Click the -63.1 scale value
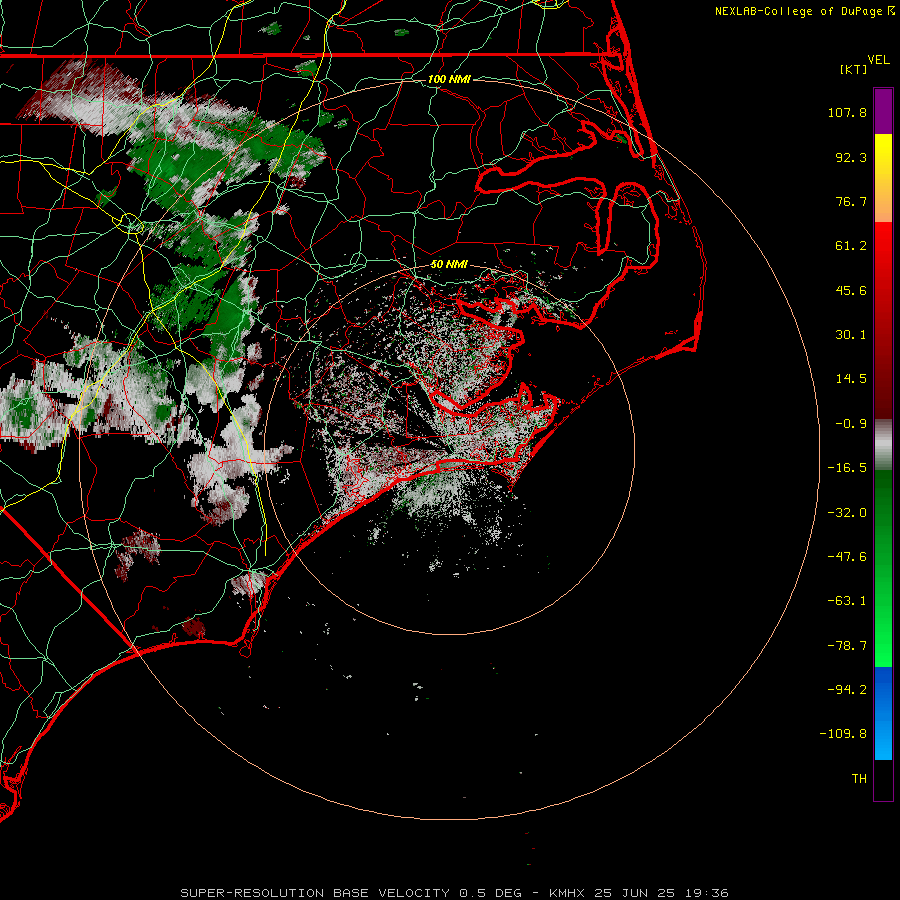The height and width of the screenshot is (900, 900). pos(847,601)
